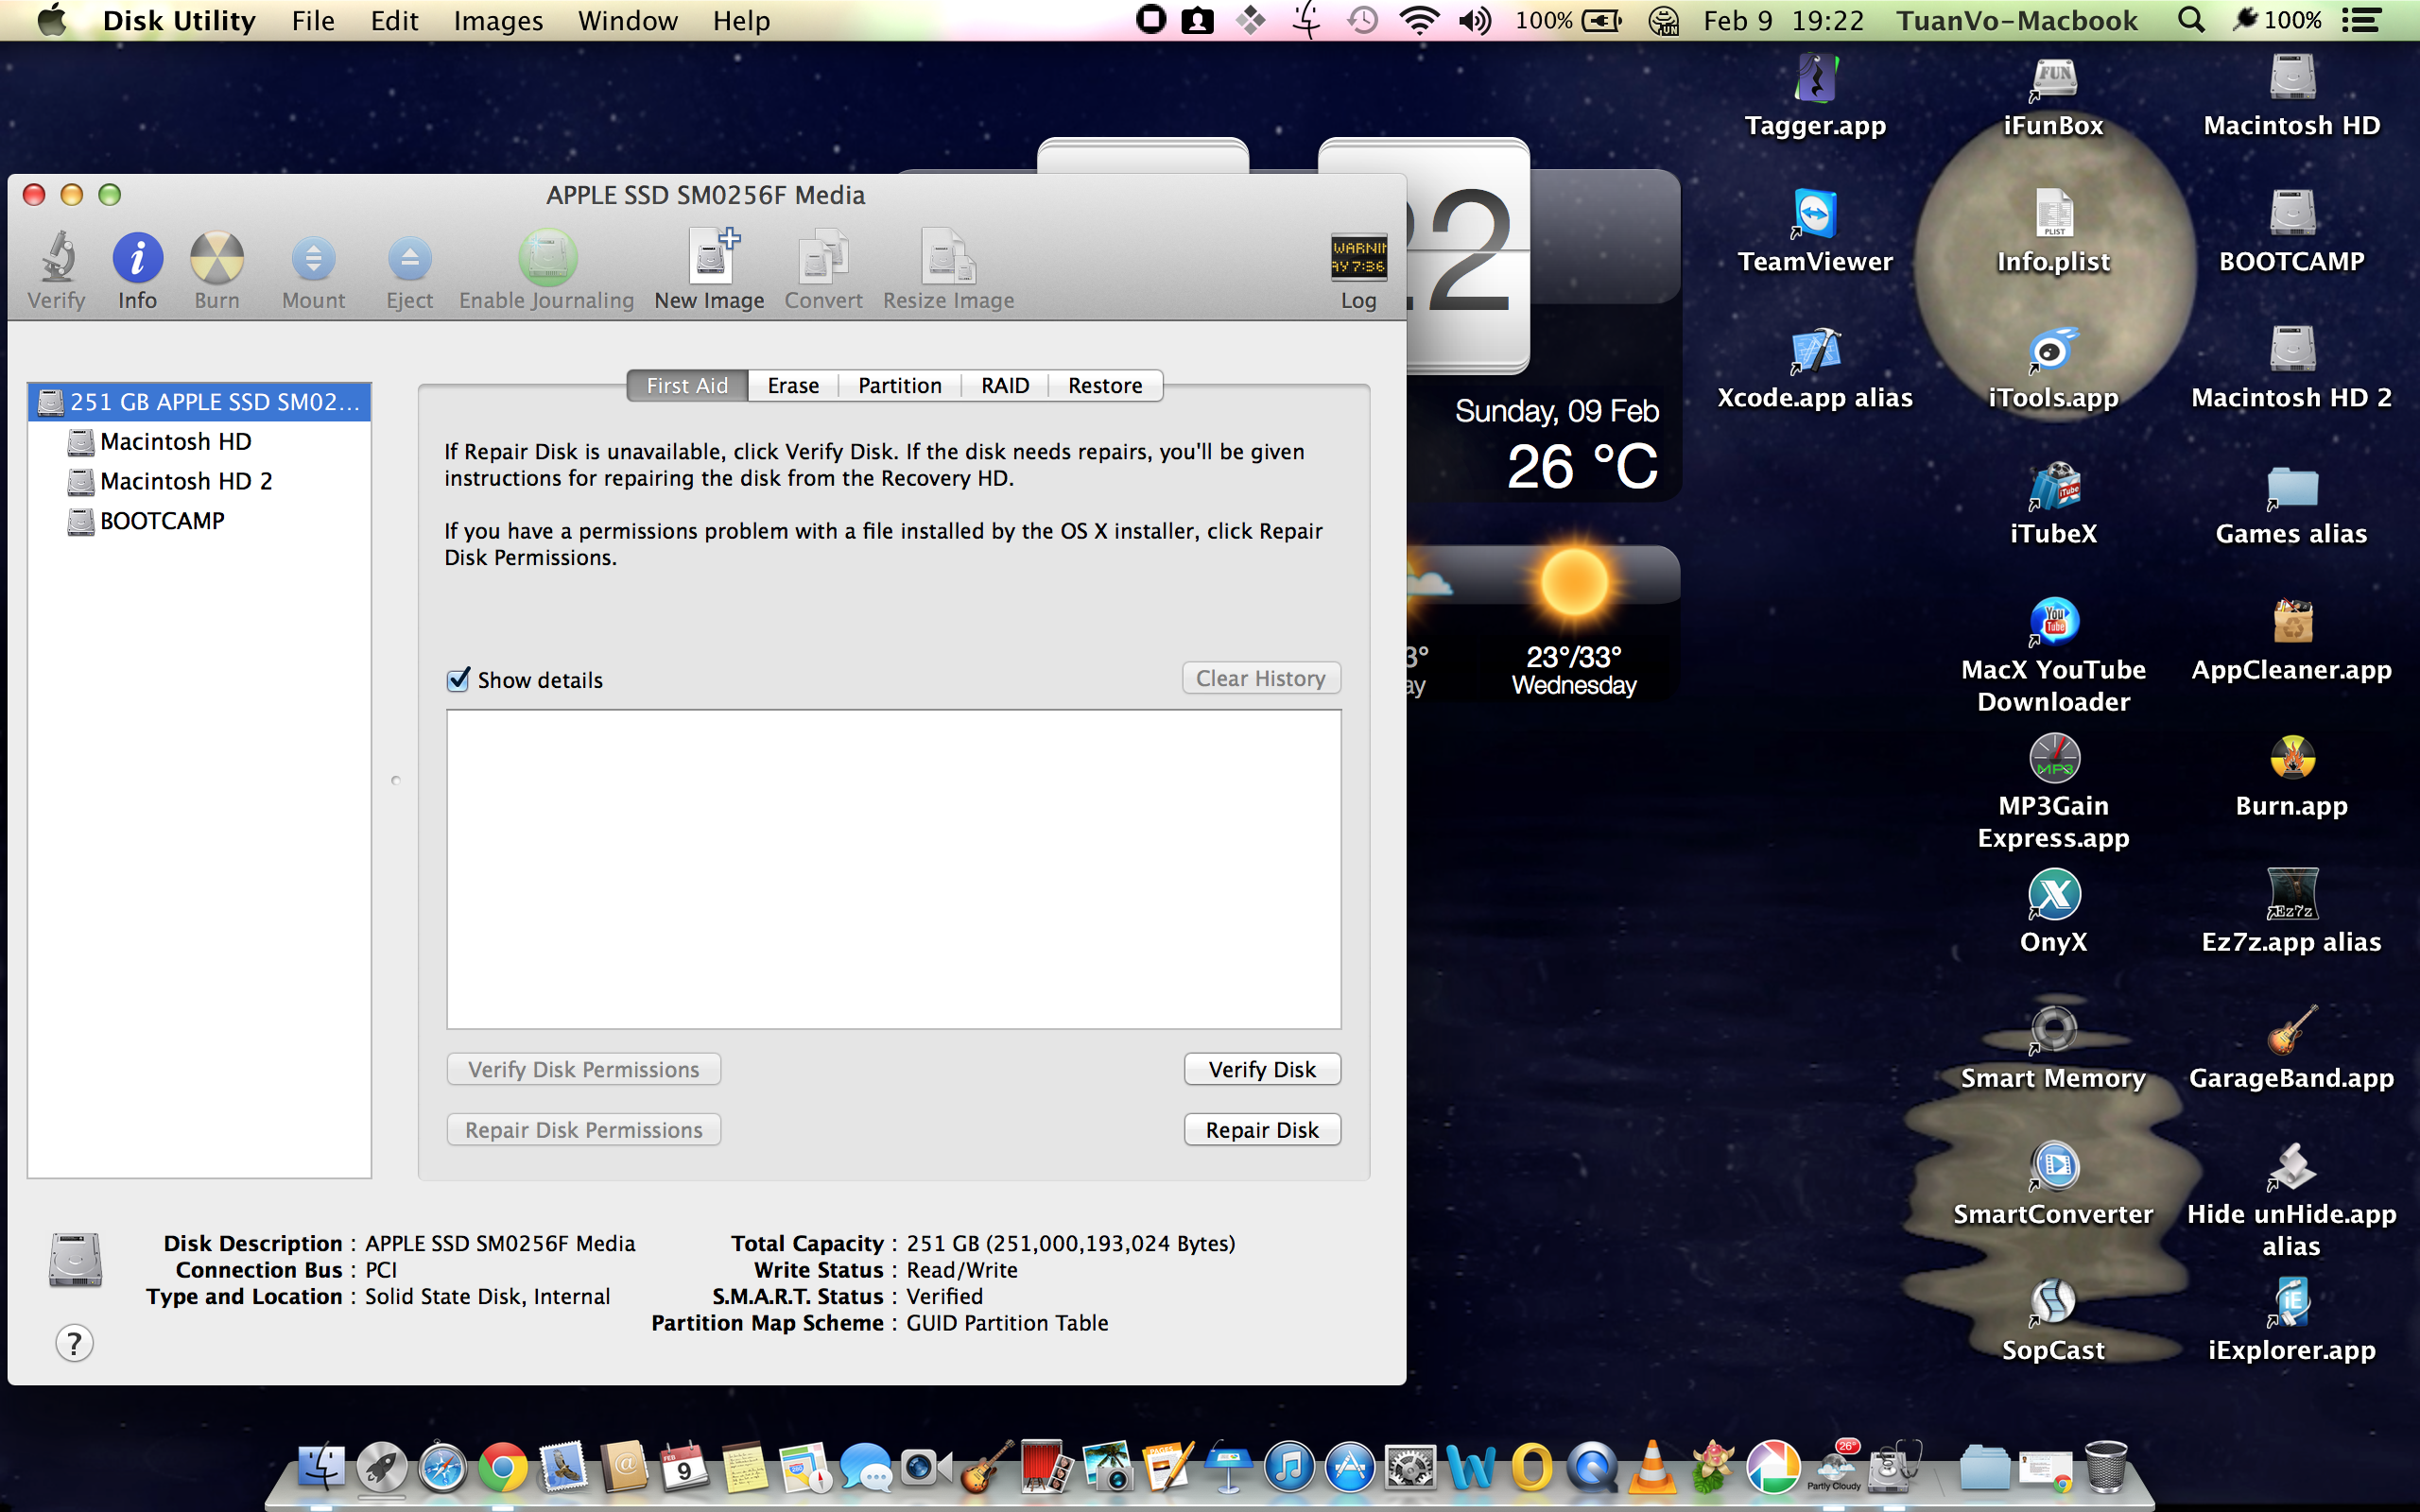Open Google Chrome in the Dock

pos(502,1468)
